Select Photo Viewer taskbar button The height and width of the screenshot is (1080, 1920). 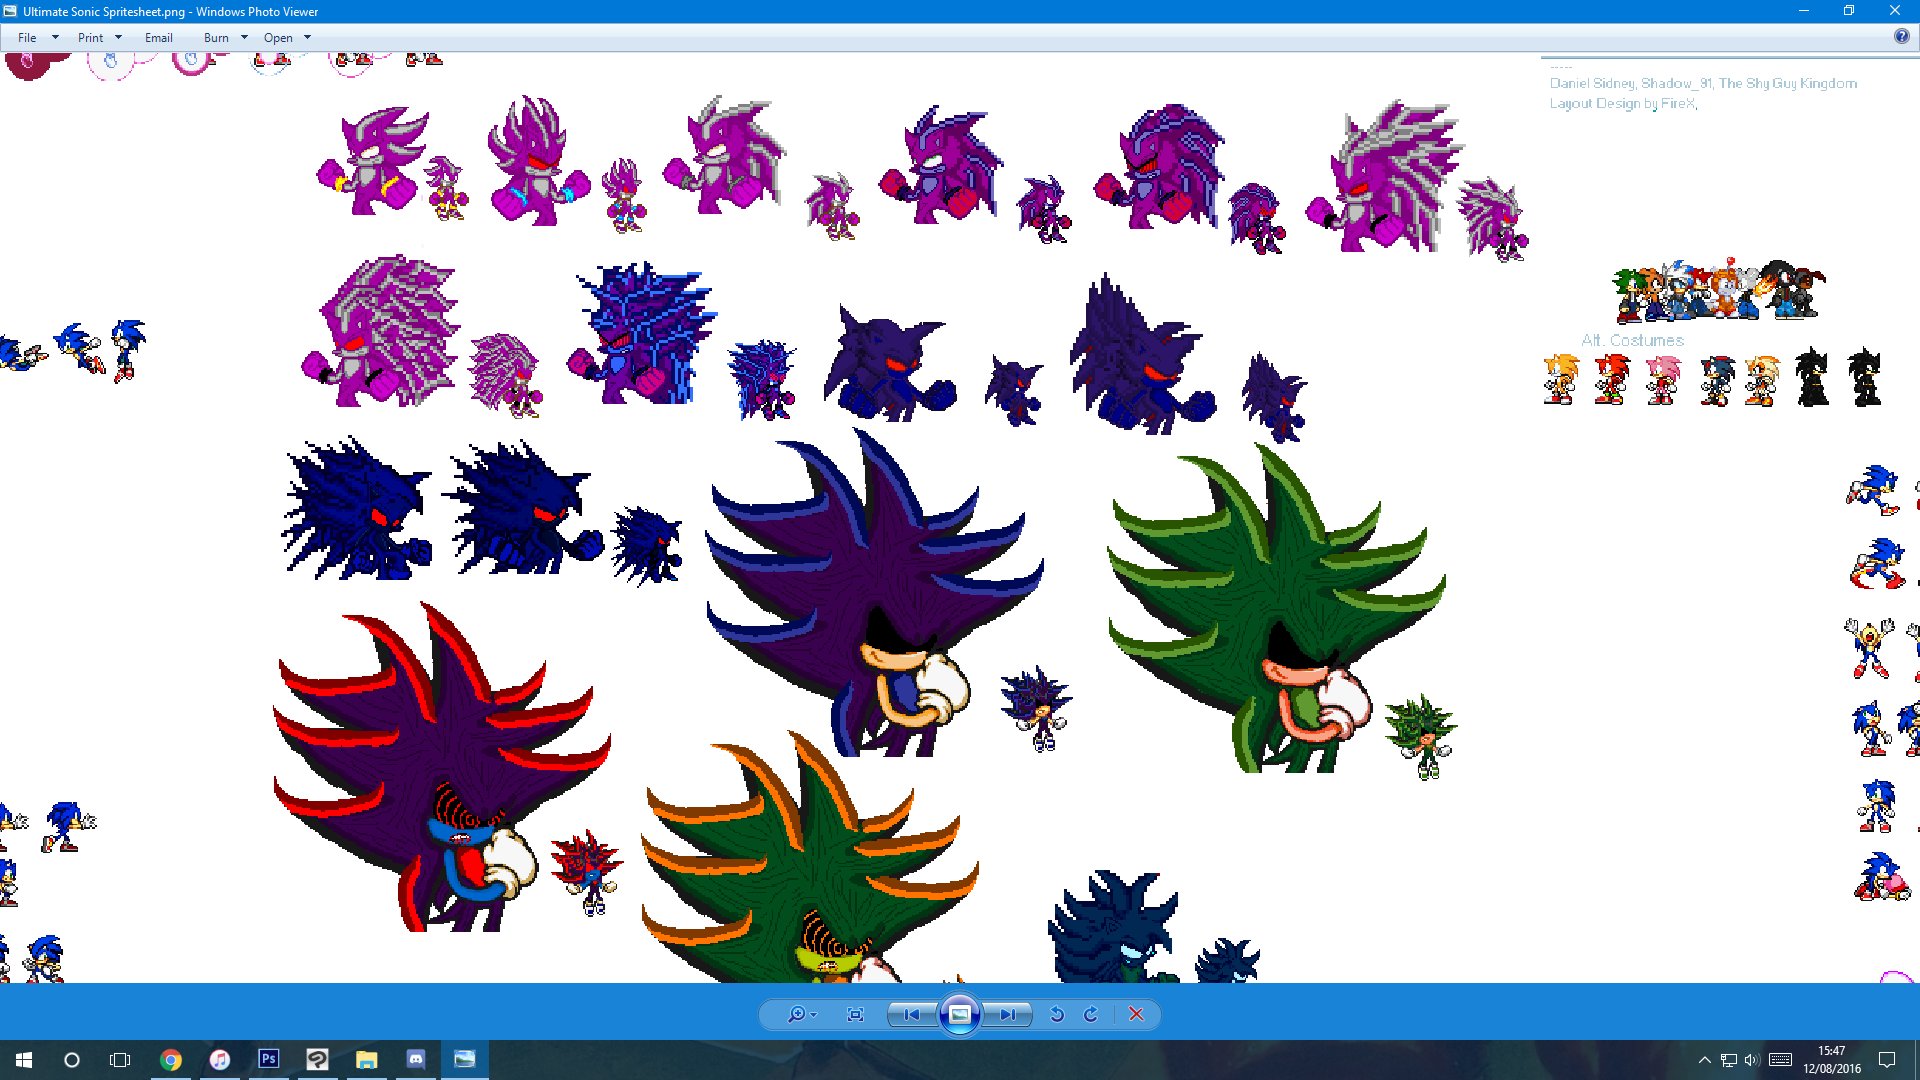464,1060
